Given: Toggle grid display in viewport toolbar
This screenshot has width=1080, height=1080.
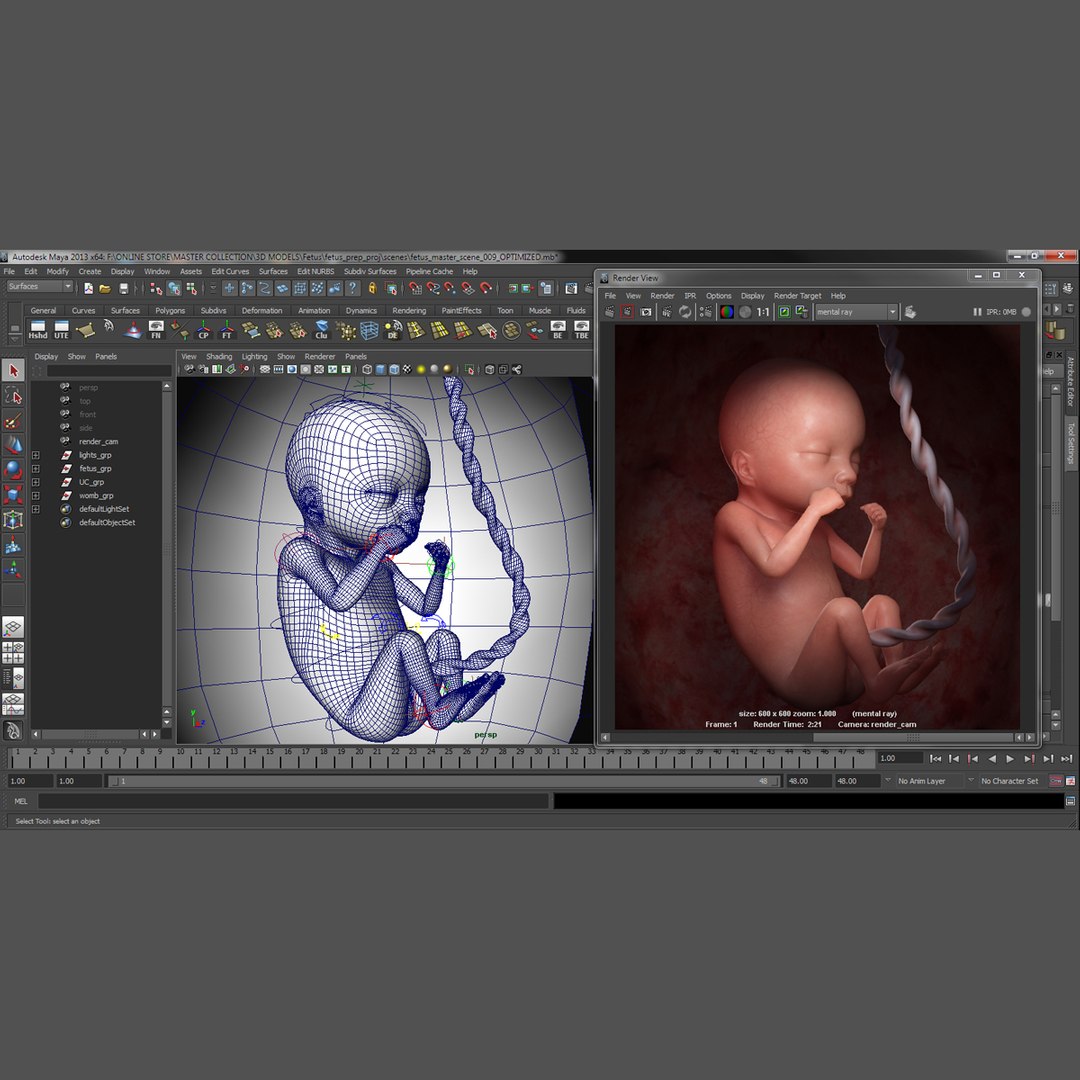Looking at the screenshot, I should (x=264, y=370).
